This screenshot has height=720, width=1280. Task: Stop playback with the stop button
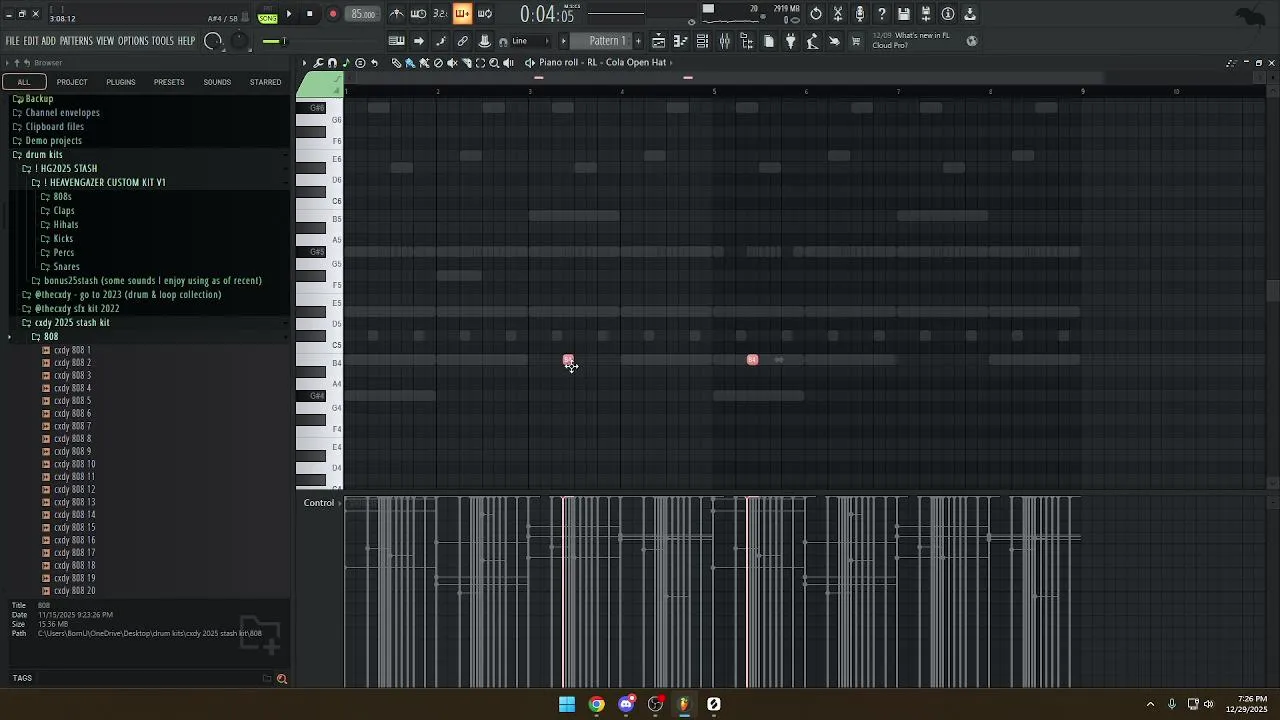click(310, 14)
